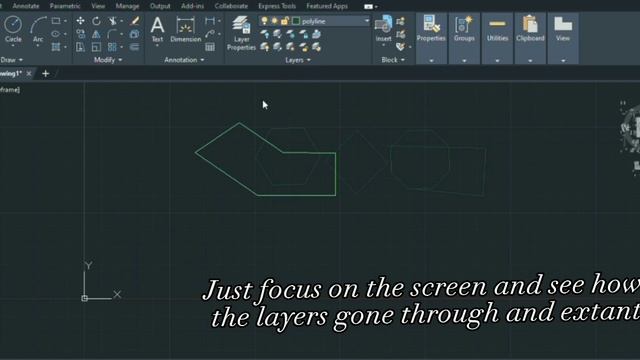Open the Properties panel dropdown
The height and width of the screenshot is (360, 640).
point(431,60)
